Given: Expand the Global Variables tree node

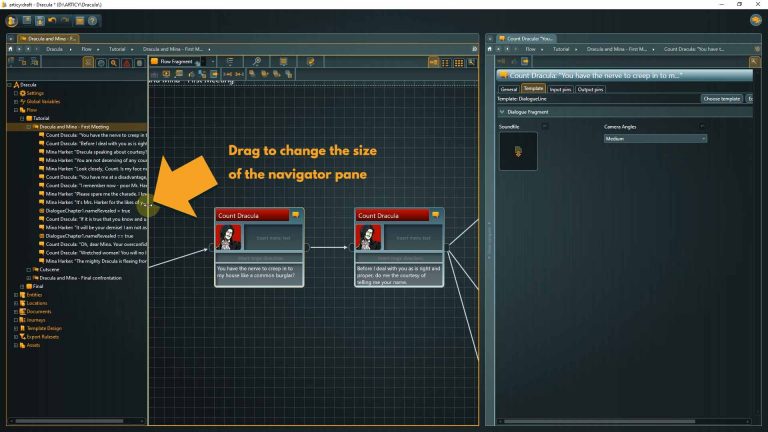Looking at the screenshot, I should pyautogui.click(x=16, y=101).
